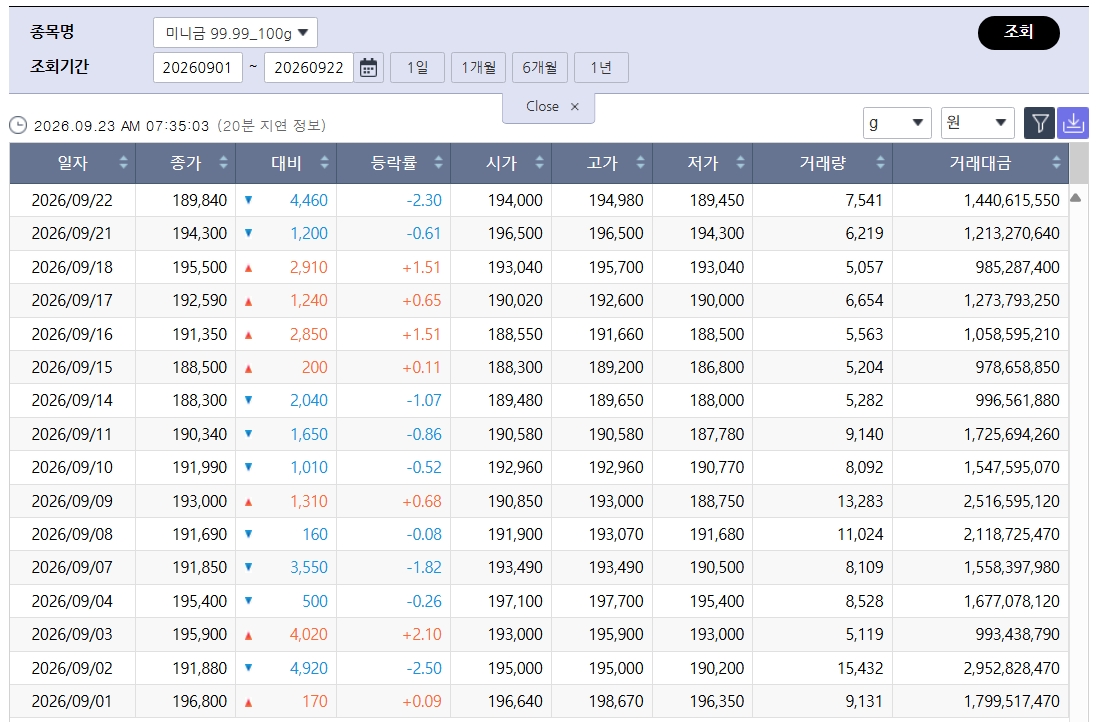Screen dimensions: 1096x722
Task: Open the 원 currency unit dropdown
Action: 977,123
